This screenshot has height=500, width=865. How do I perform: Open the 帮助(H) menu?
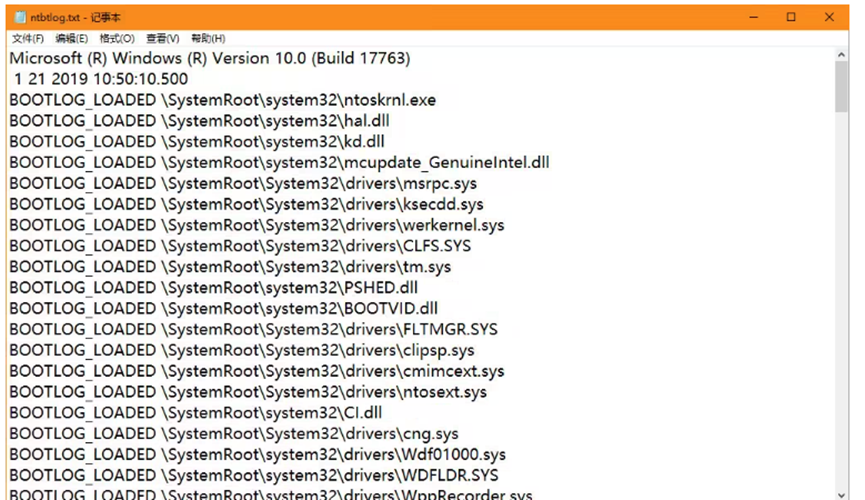(x=208, y=39)
